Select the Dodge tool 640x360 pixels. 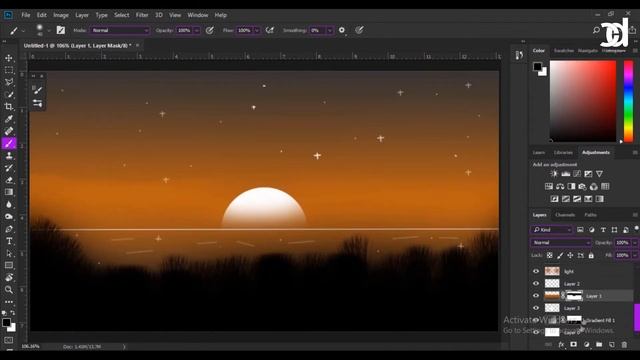click(9, 217)
